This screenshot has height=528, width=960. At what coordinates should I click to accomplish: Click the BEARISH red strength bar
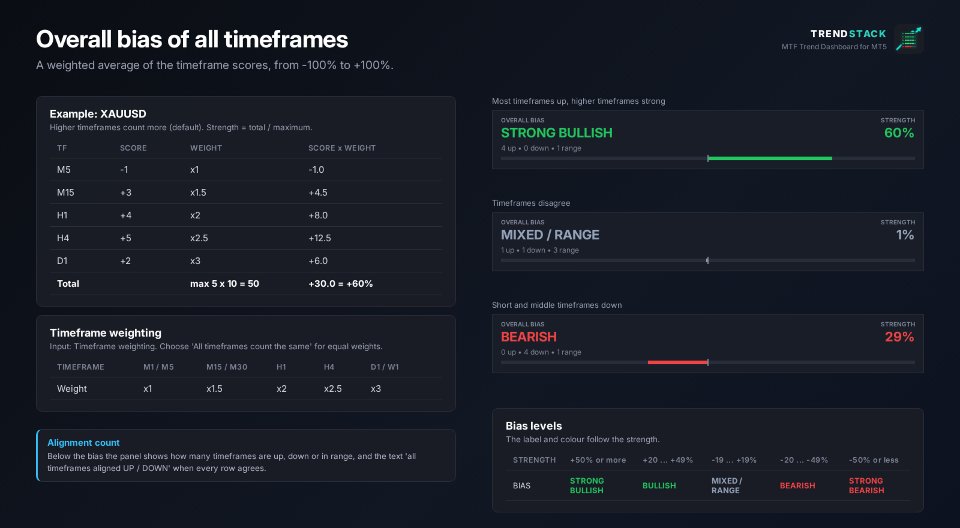678,363
